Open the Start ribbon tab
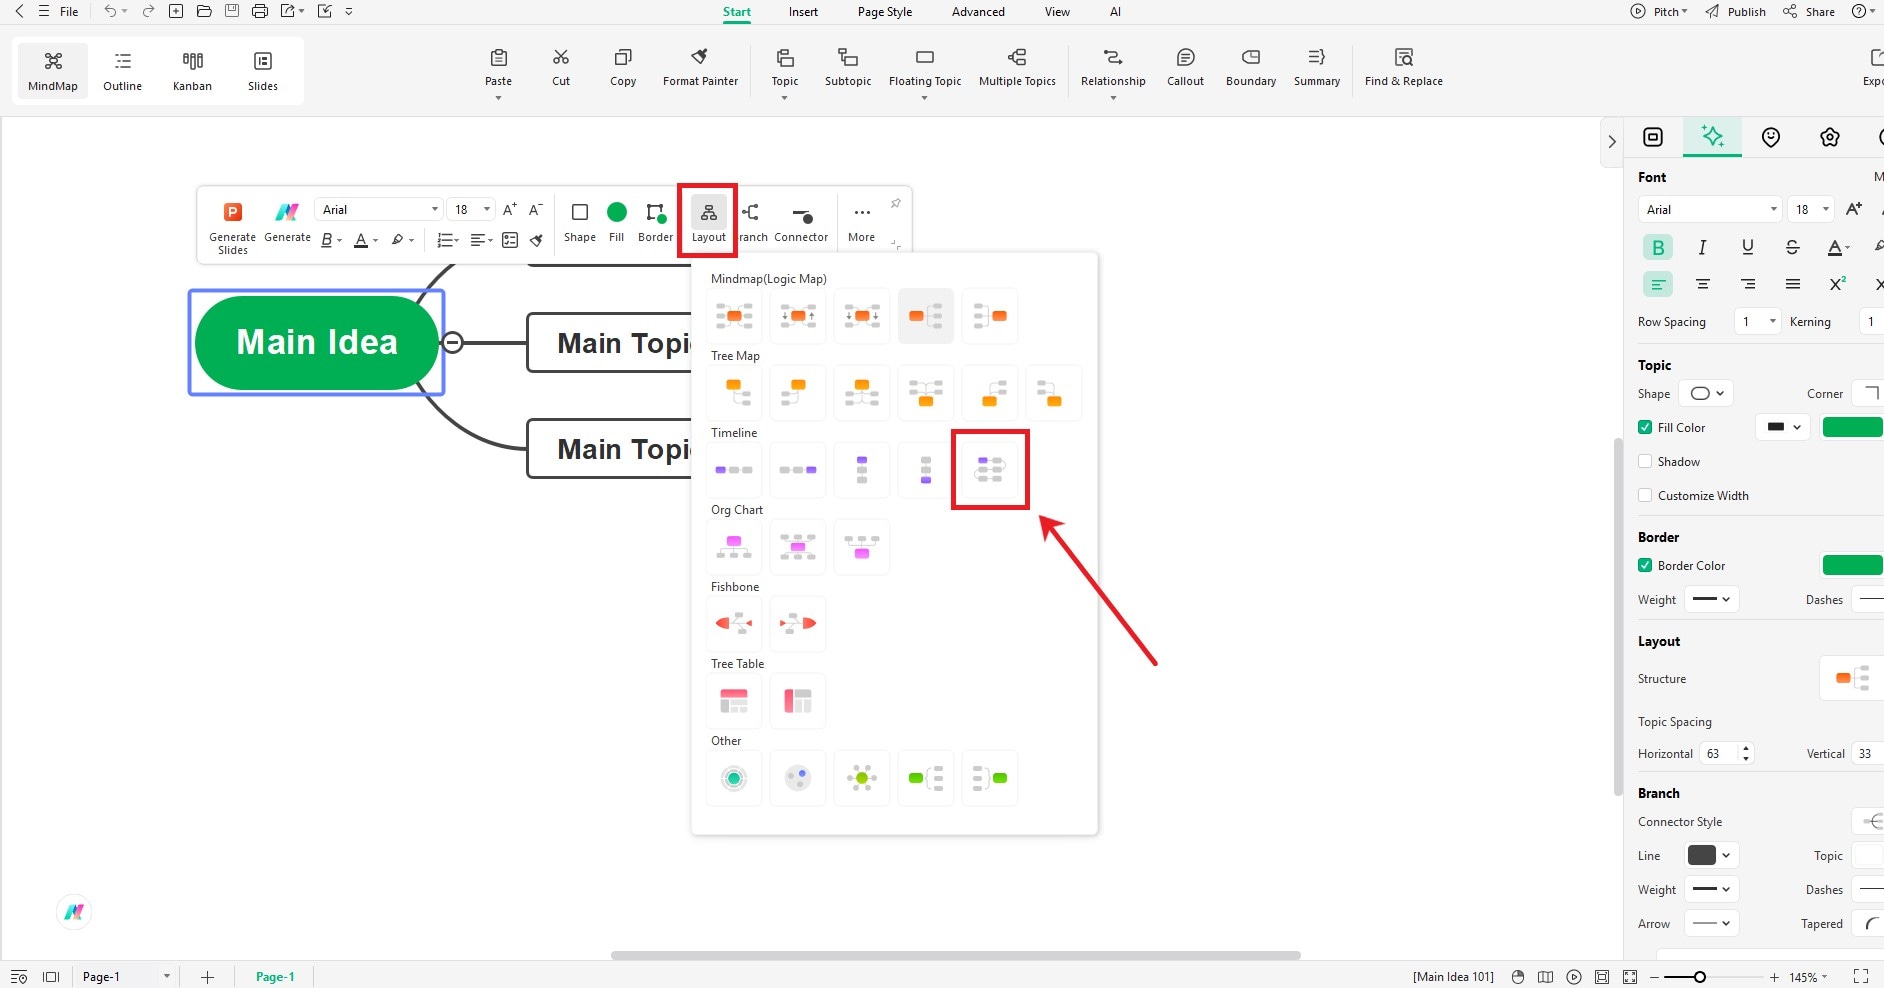Viewport: 1884px width, 988px height. pos(737,12)
